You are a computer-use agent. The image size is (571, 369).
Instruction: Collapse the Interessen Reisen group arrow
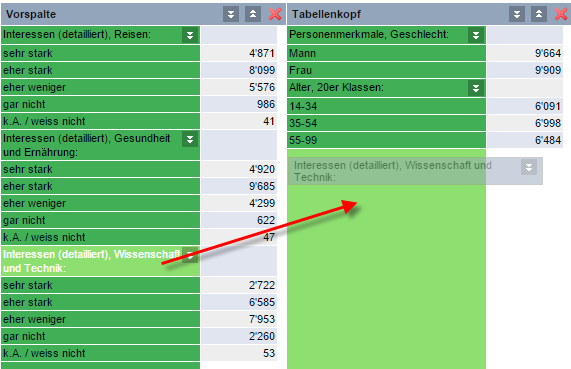pyautogui.click(x=190, y=35)
